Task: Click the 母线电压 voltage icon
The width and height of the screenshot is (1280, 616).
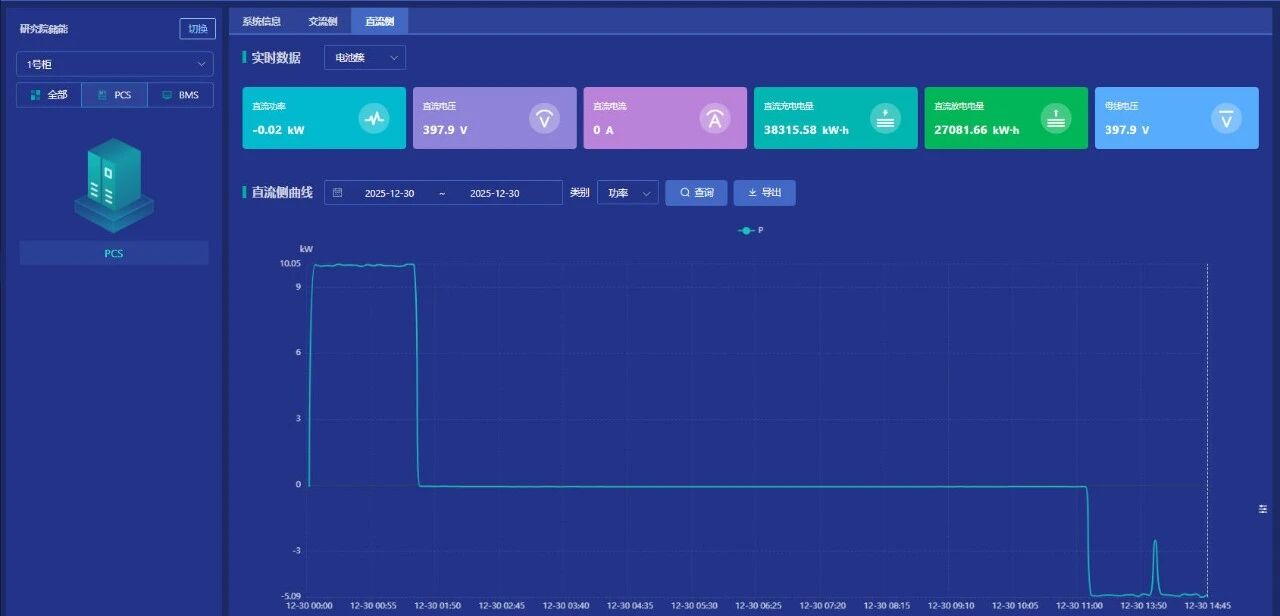Action: 1227,118
